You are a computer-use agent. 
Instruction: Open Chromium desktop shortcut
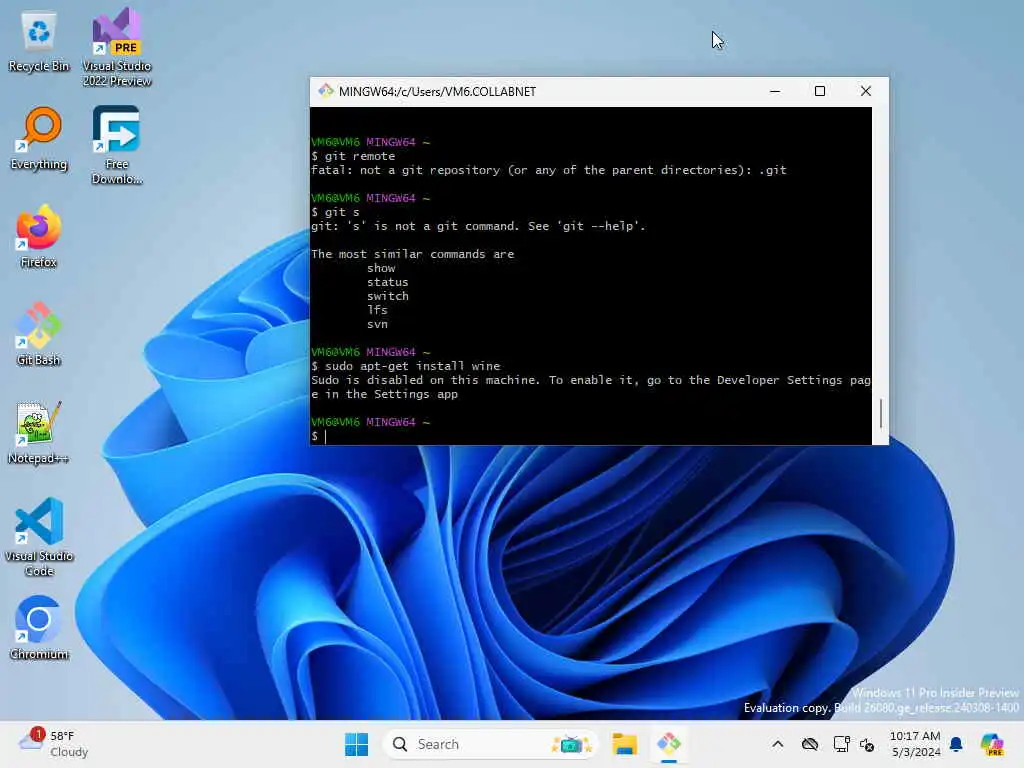(39, 628)
